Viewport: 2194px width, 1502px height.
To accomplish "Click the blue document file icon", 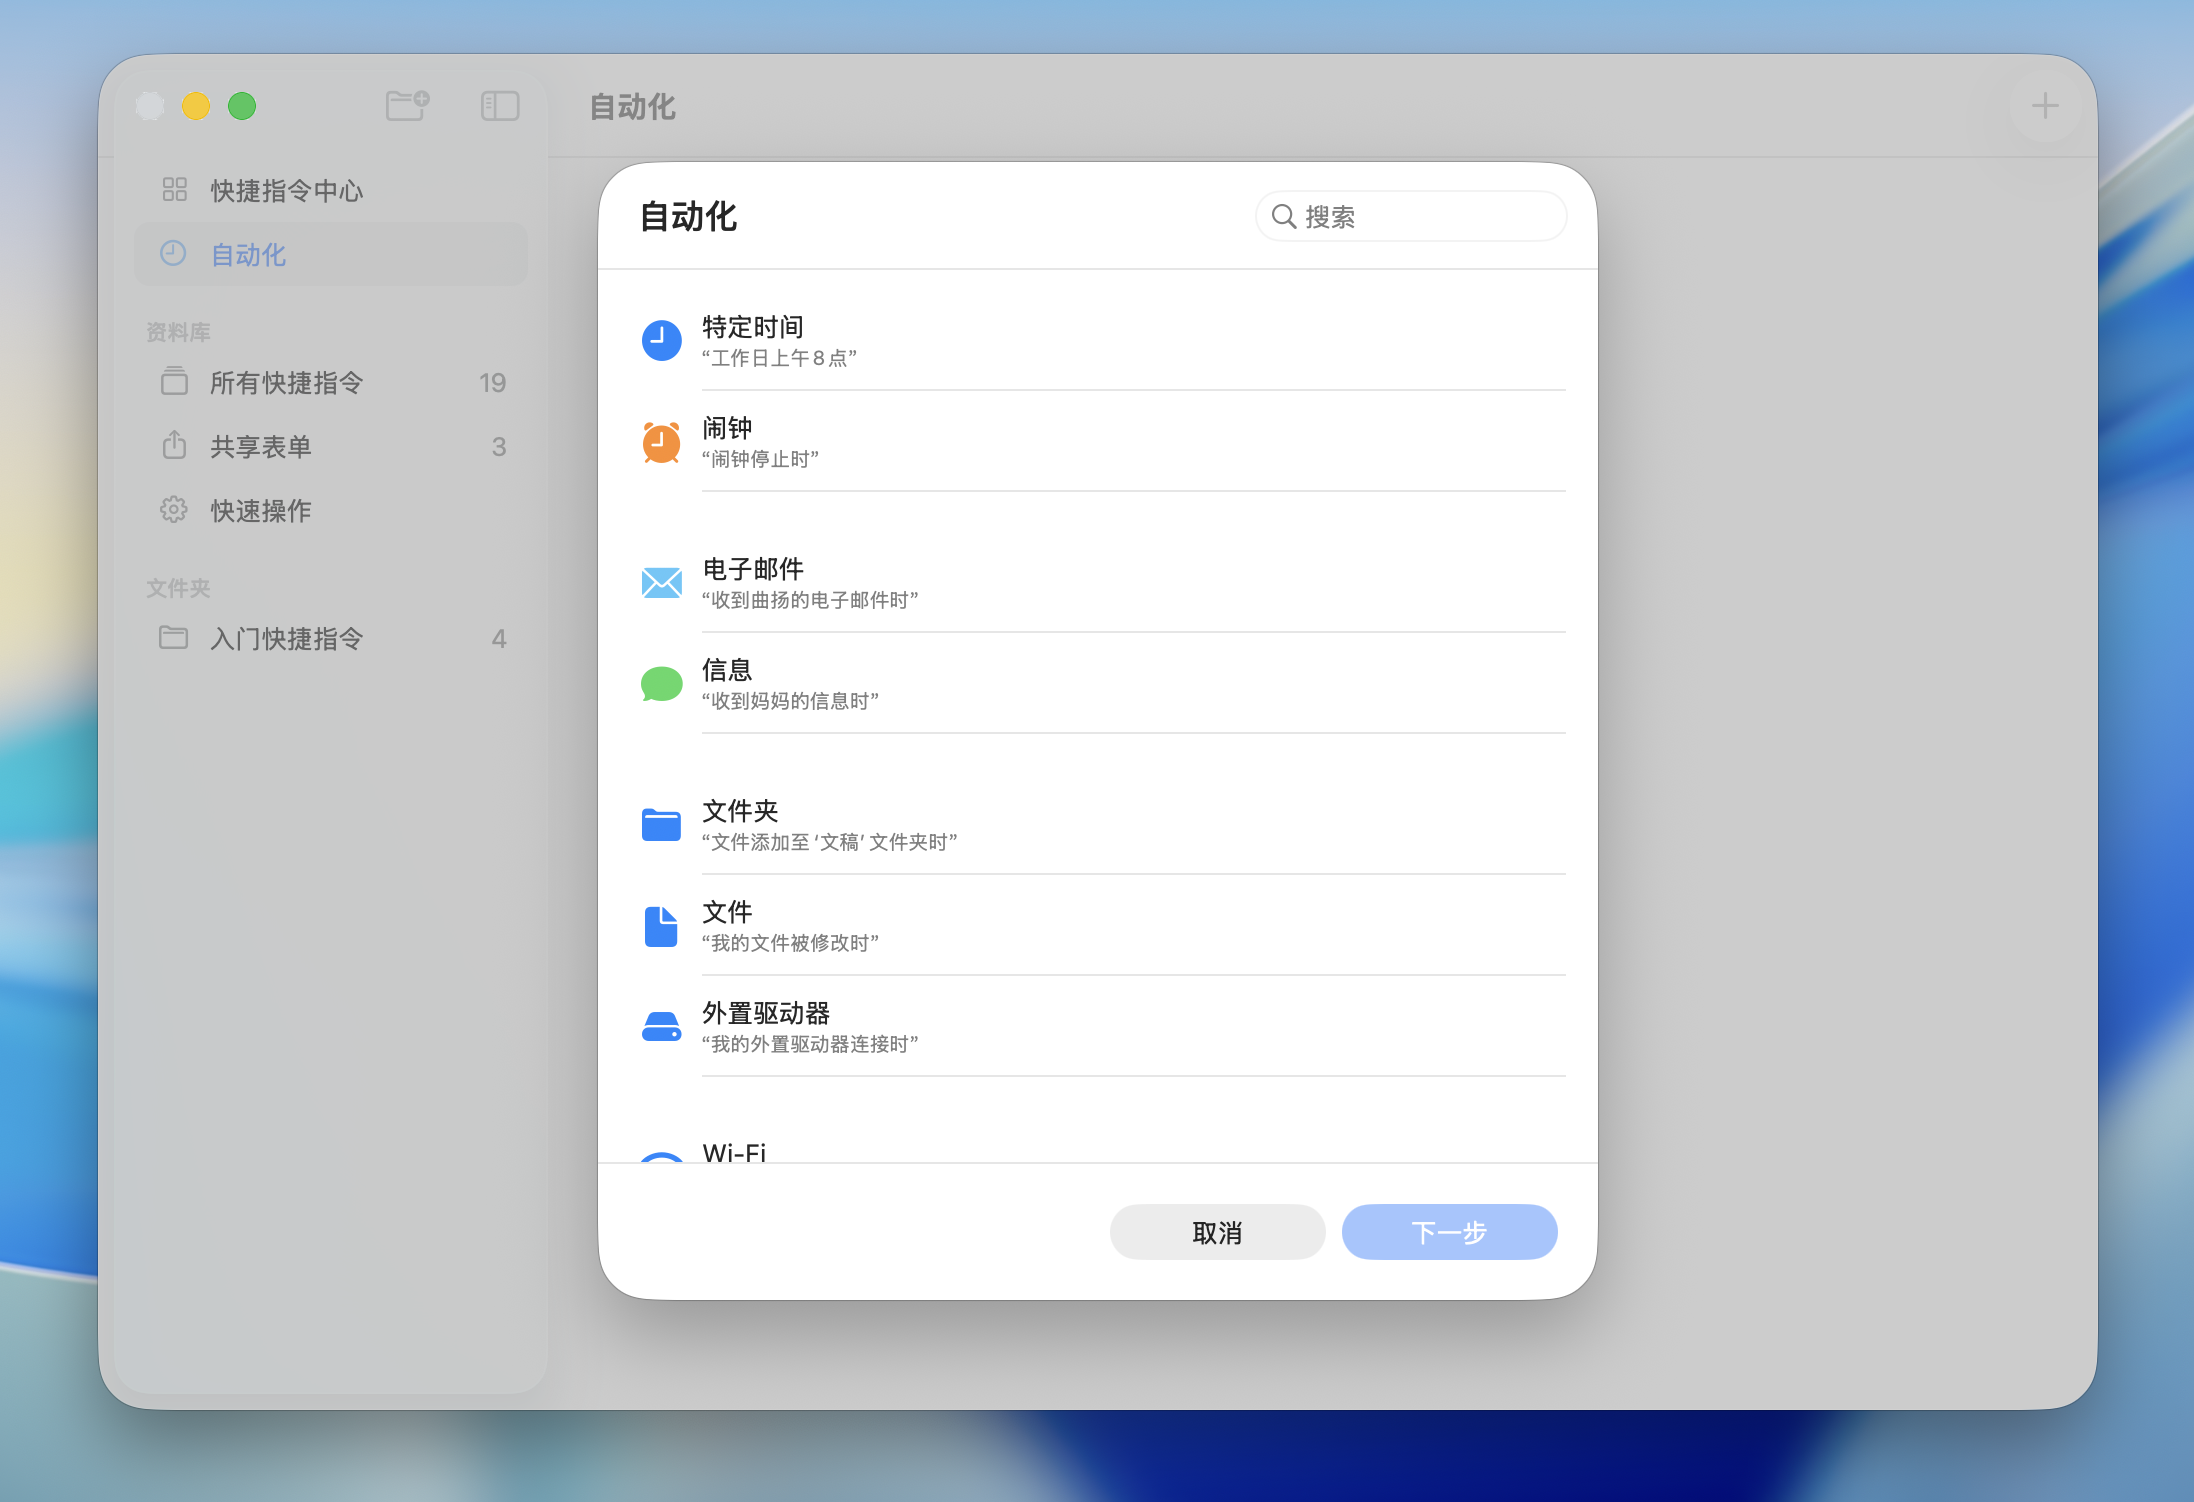I will coord(661,926).
